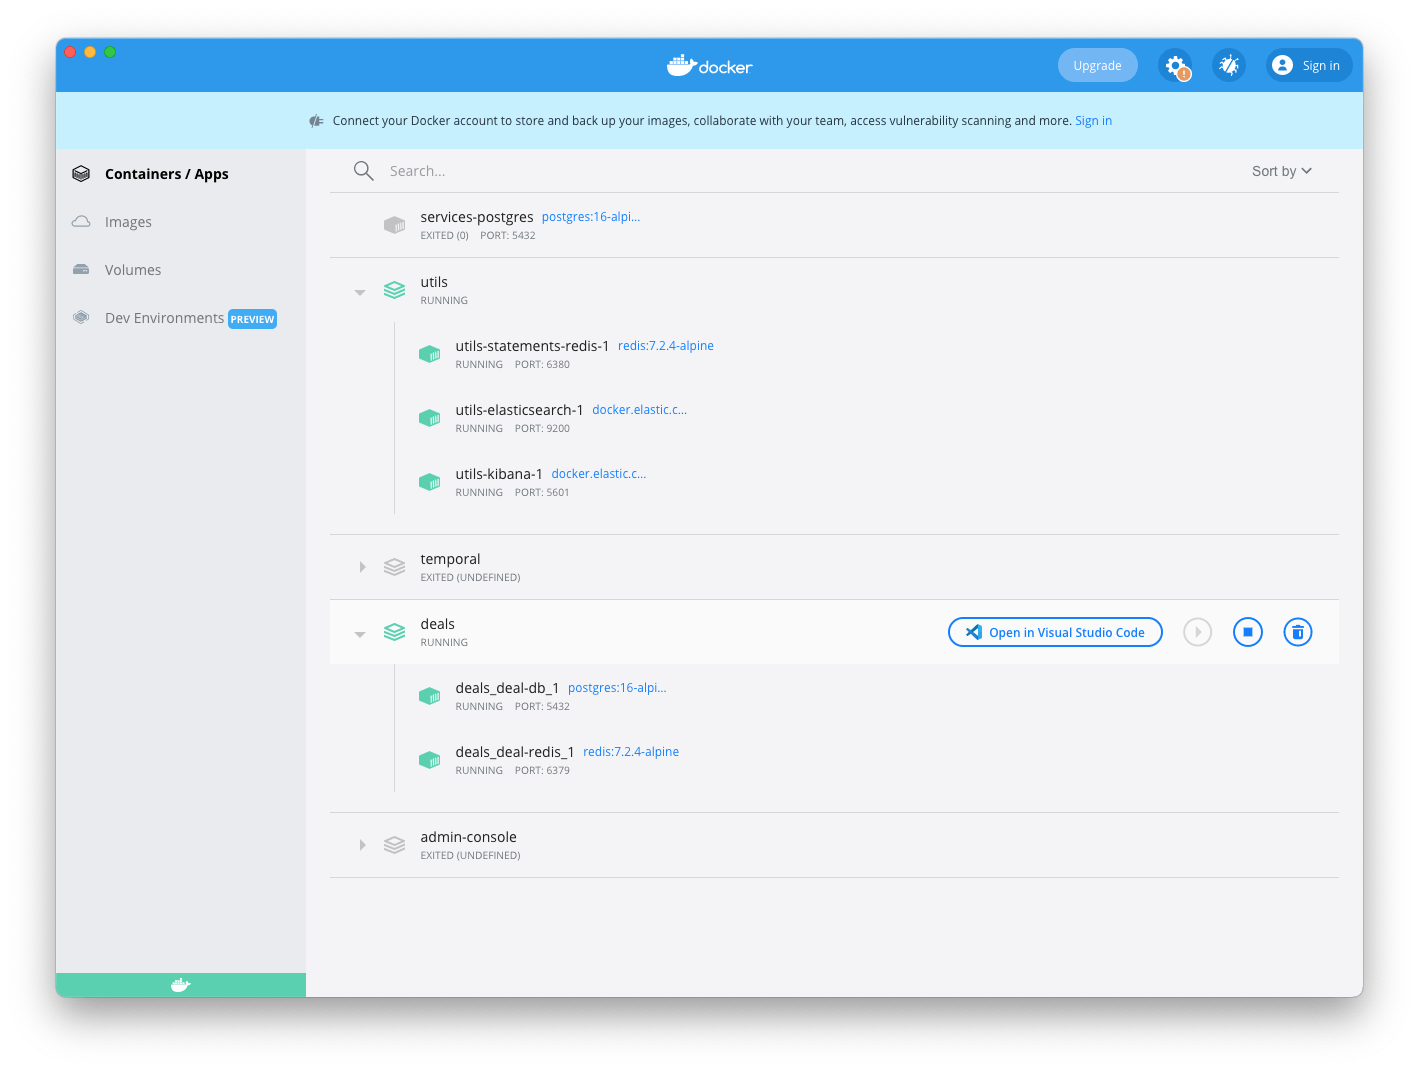Click services-postgres container icon

point(395,225)
